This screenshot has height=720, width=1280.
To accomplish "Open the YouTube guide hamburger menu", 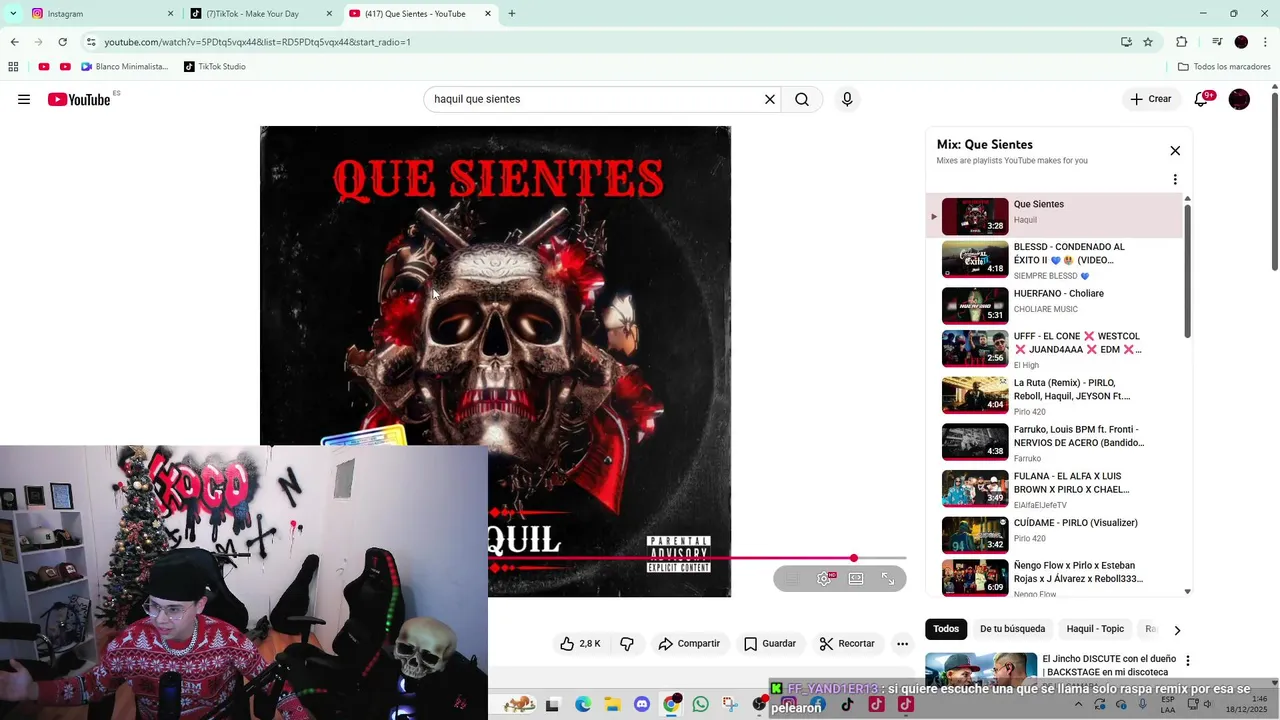I will click(24, 99).
